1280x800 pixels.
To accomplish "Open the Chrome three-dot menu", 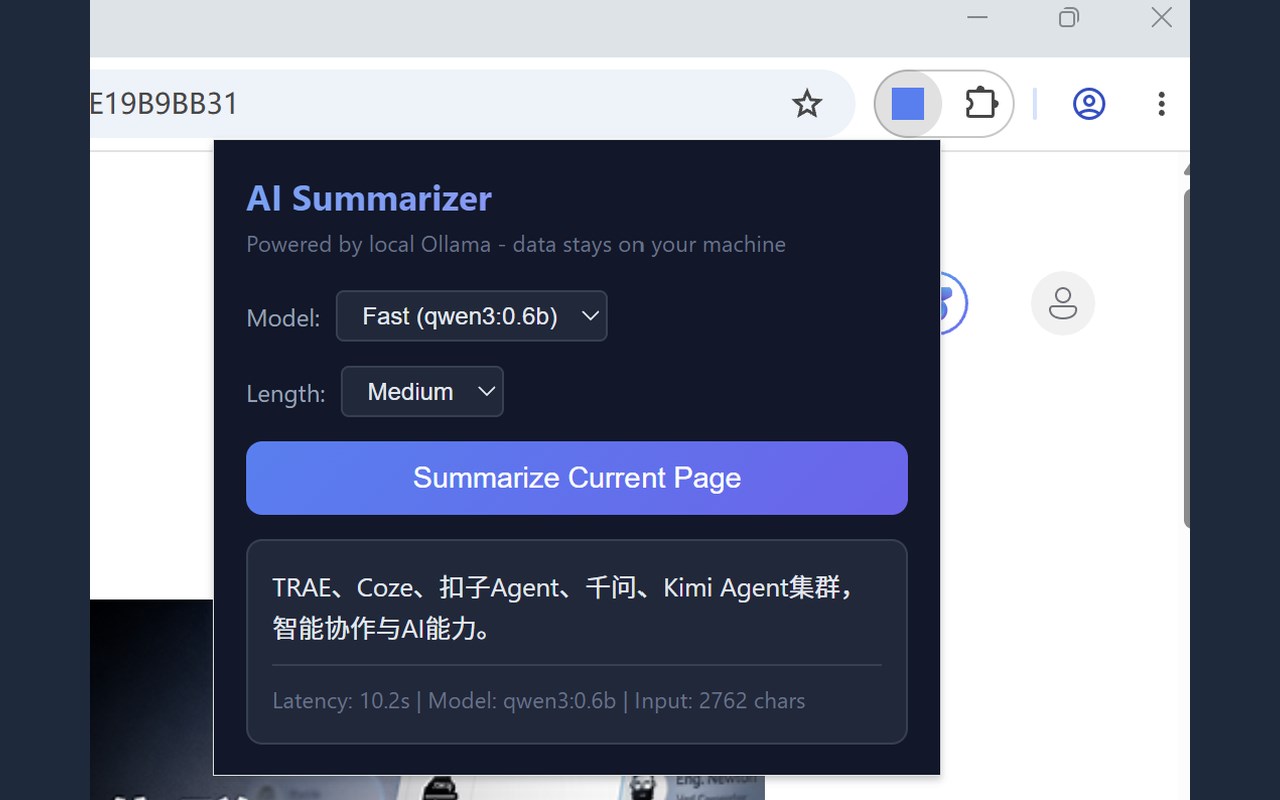I will click(1161, 103).
